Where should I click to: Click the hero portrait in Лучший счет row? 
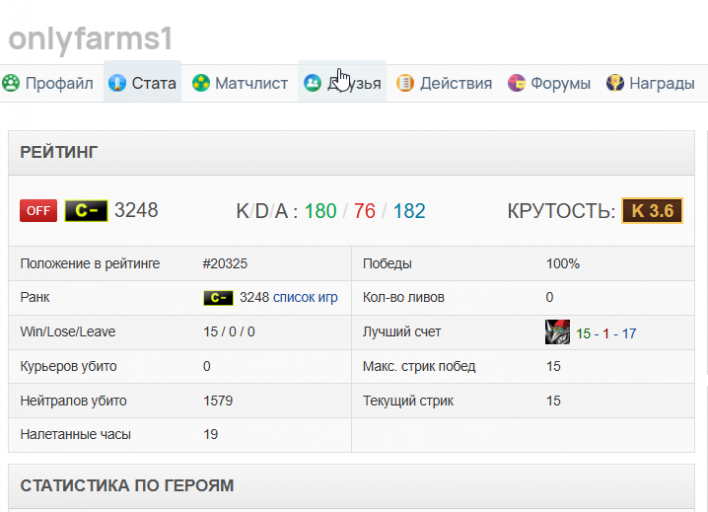coord(557,332)
